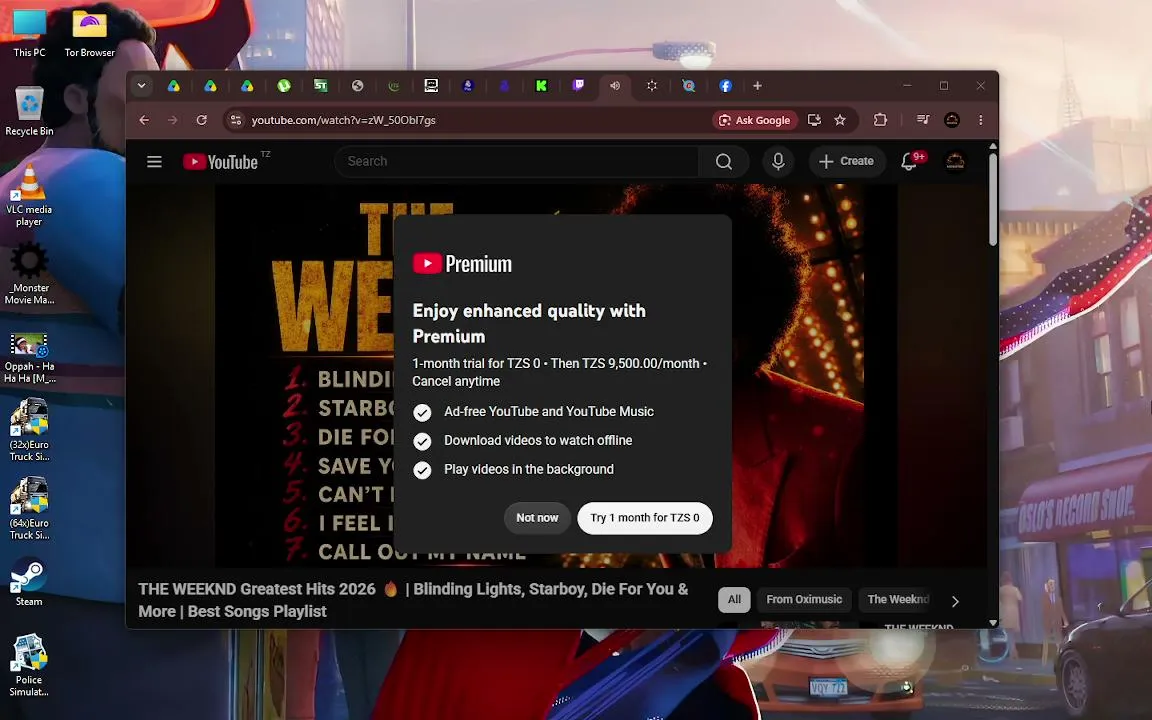The image size is (1152, 720).
Task: Select the From Oximusic chip
Action: pyautogui.click(x=804, y=600)
